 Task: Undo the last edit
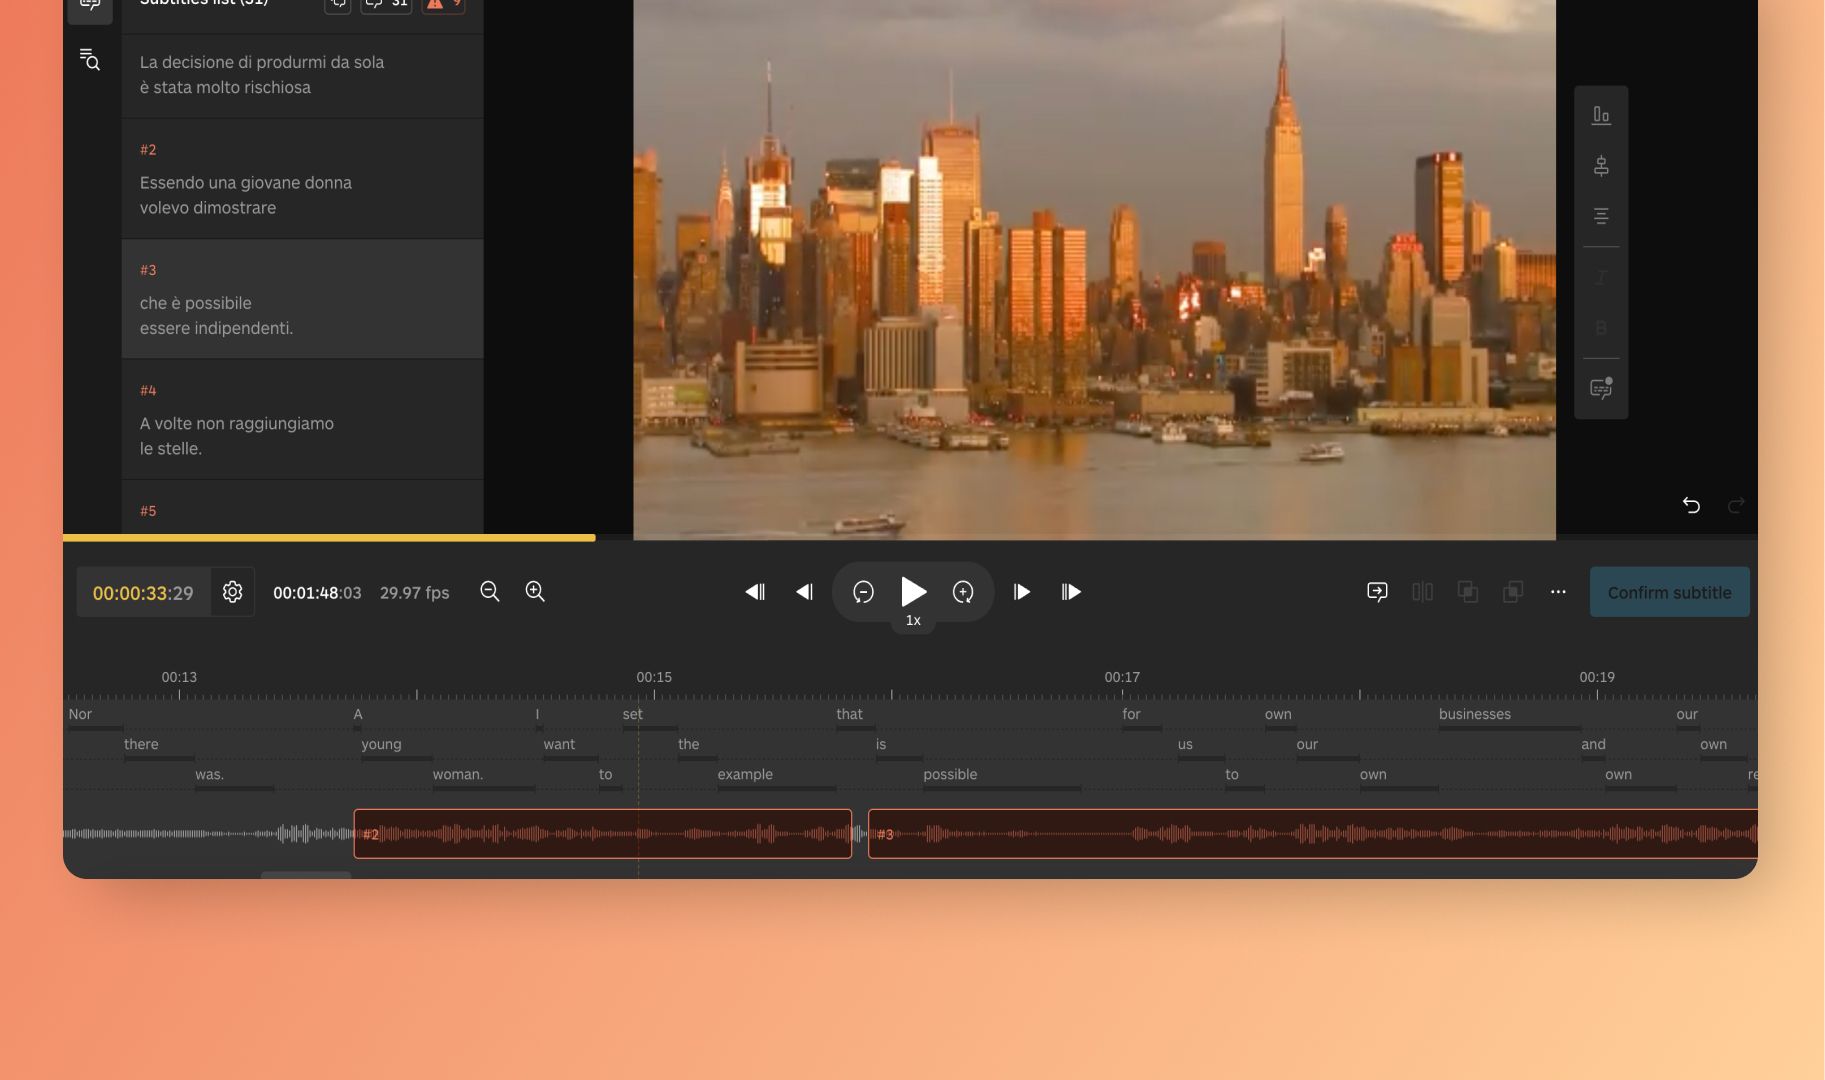[1691, 505]
